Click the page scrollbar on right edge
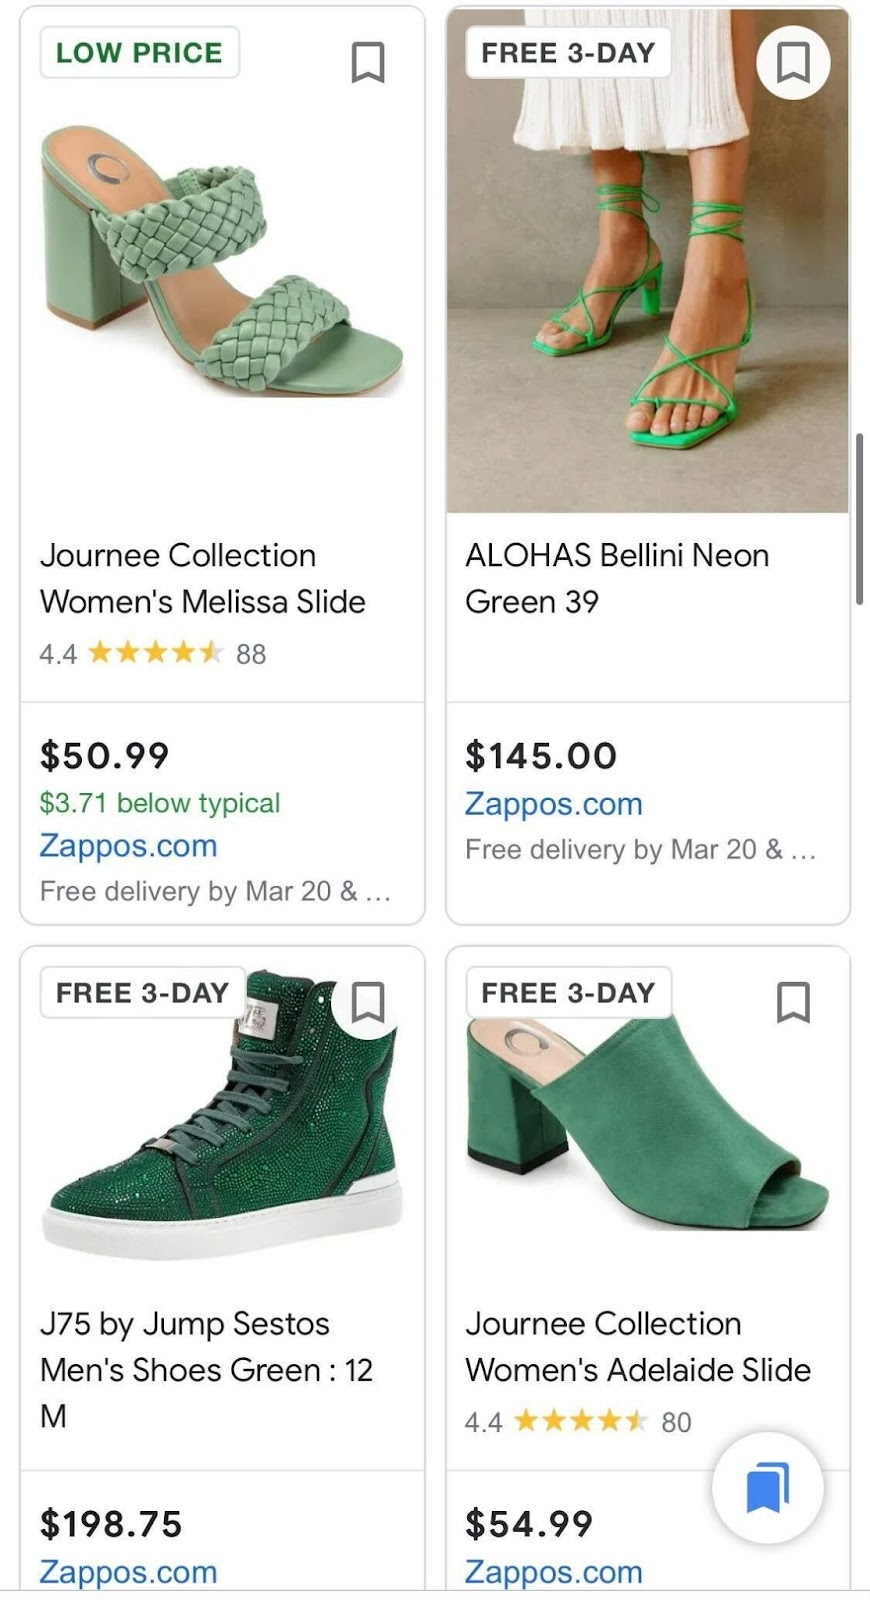The height and width of the screenshot is (1600, 870). click(859, 519)
